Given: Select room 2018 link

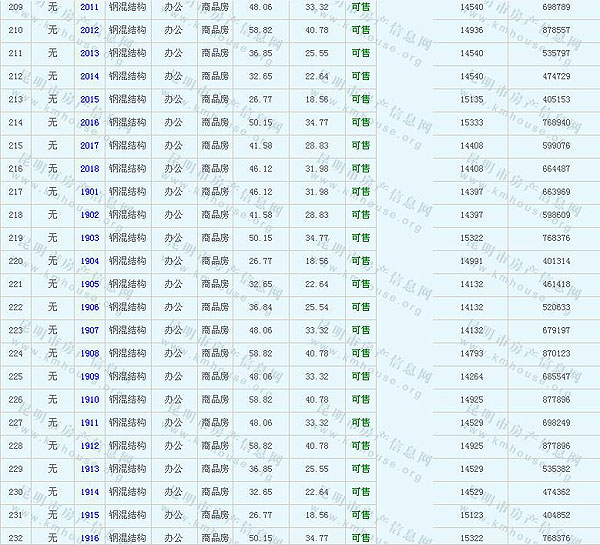Looking at the screenshot, I should (x=89, y=169).
